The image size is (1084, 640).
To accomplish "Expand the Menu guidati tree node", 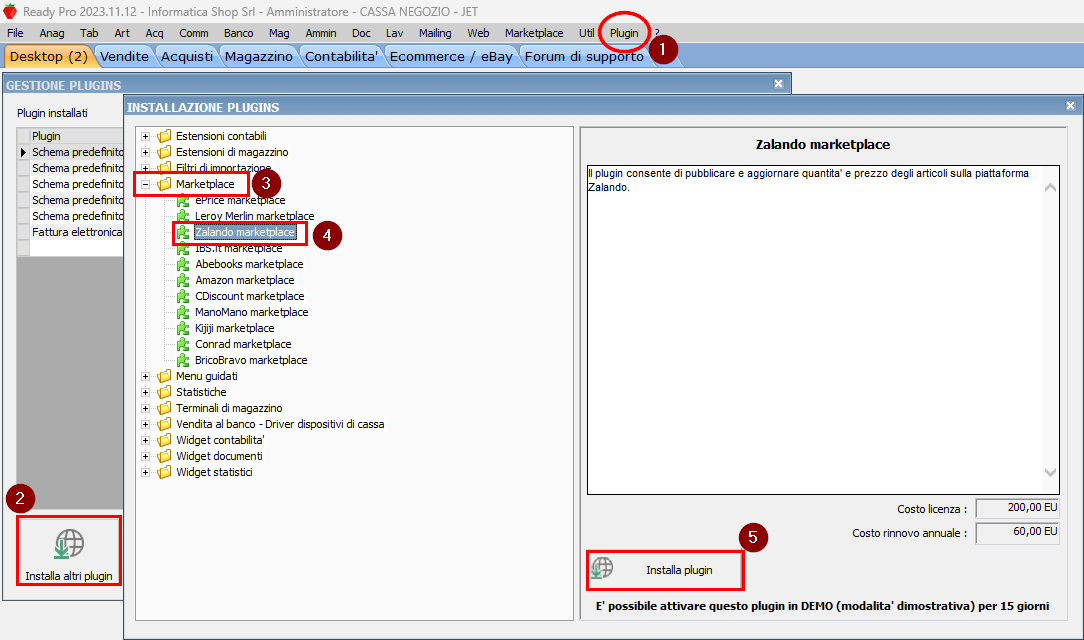I will (x=145, y=377).
